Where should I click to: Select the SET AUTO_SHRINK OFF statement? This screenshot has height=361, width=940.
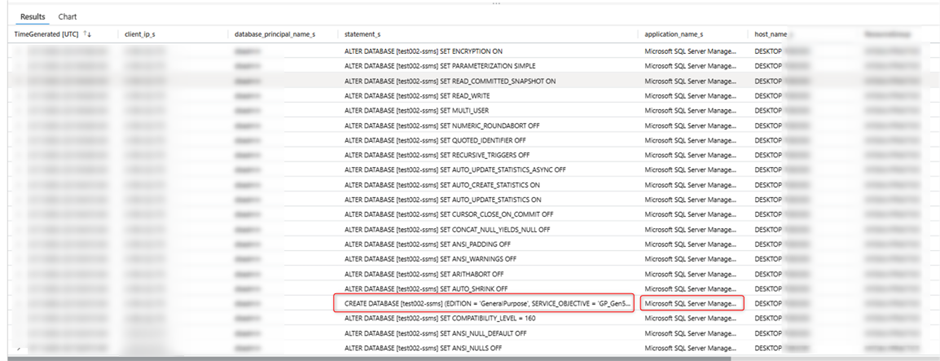426,288
